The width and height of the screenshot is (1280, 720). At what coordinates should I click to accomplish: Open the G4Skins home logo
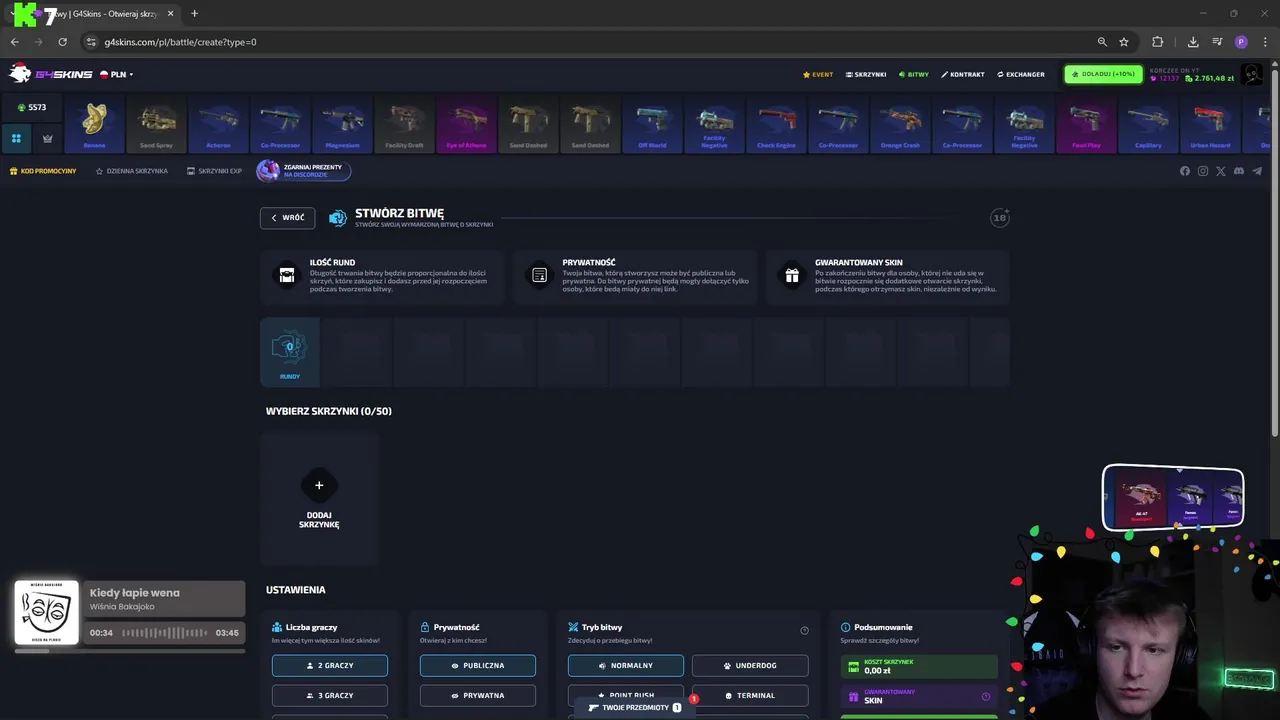tap(50, 74)
